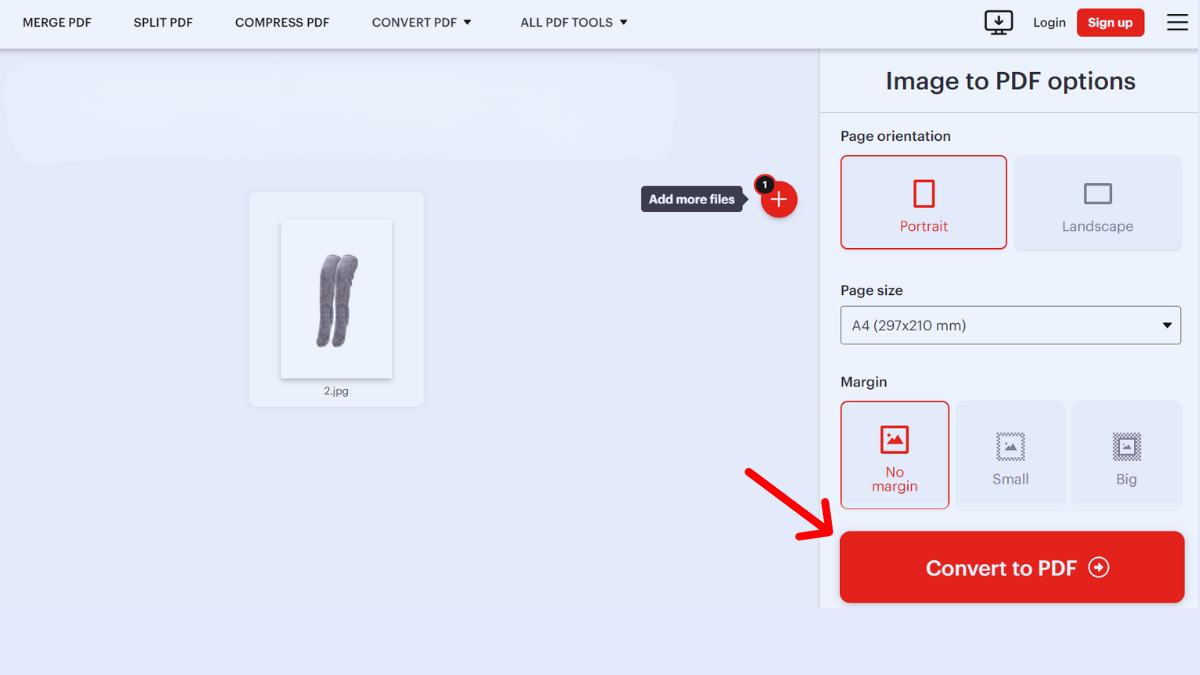Screen dimensions: 1200x675
Task: Expand the Convert PDF menu
Action: pos(421,22)
